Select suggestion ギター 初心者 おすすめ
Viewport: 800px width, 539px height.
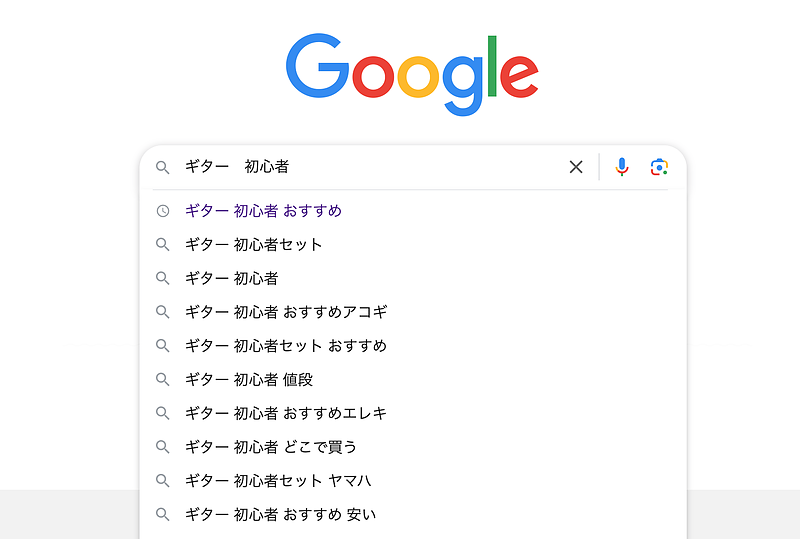click(263, 211)
